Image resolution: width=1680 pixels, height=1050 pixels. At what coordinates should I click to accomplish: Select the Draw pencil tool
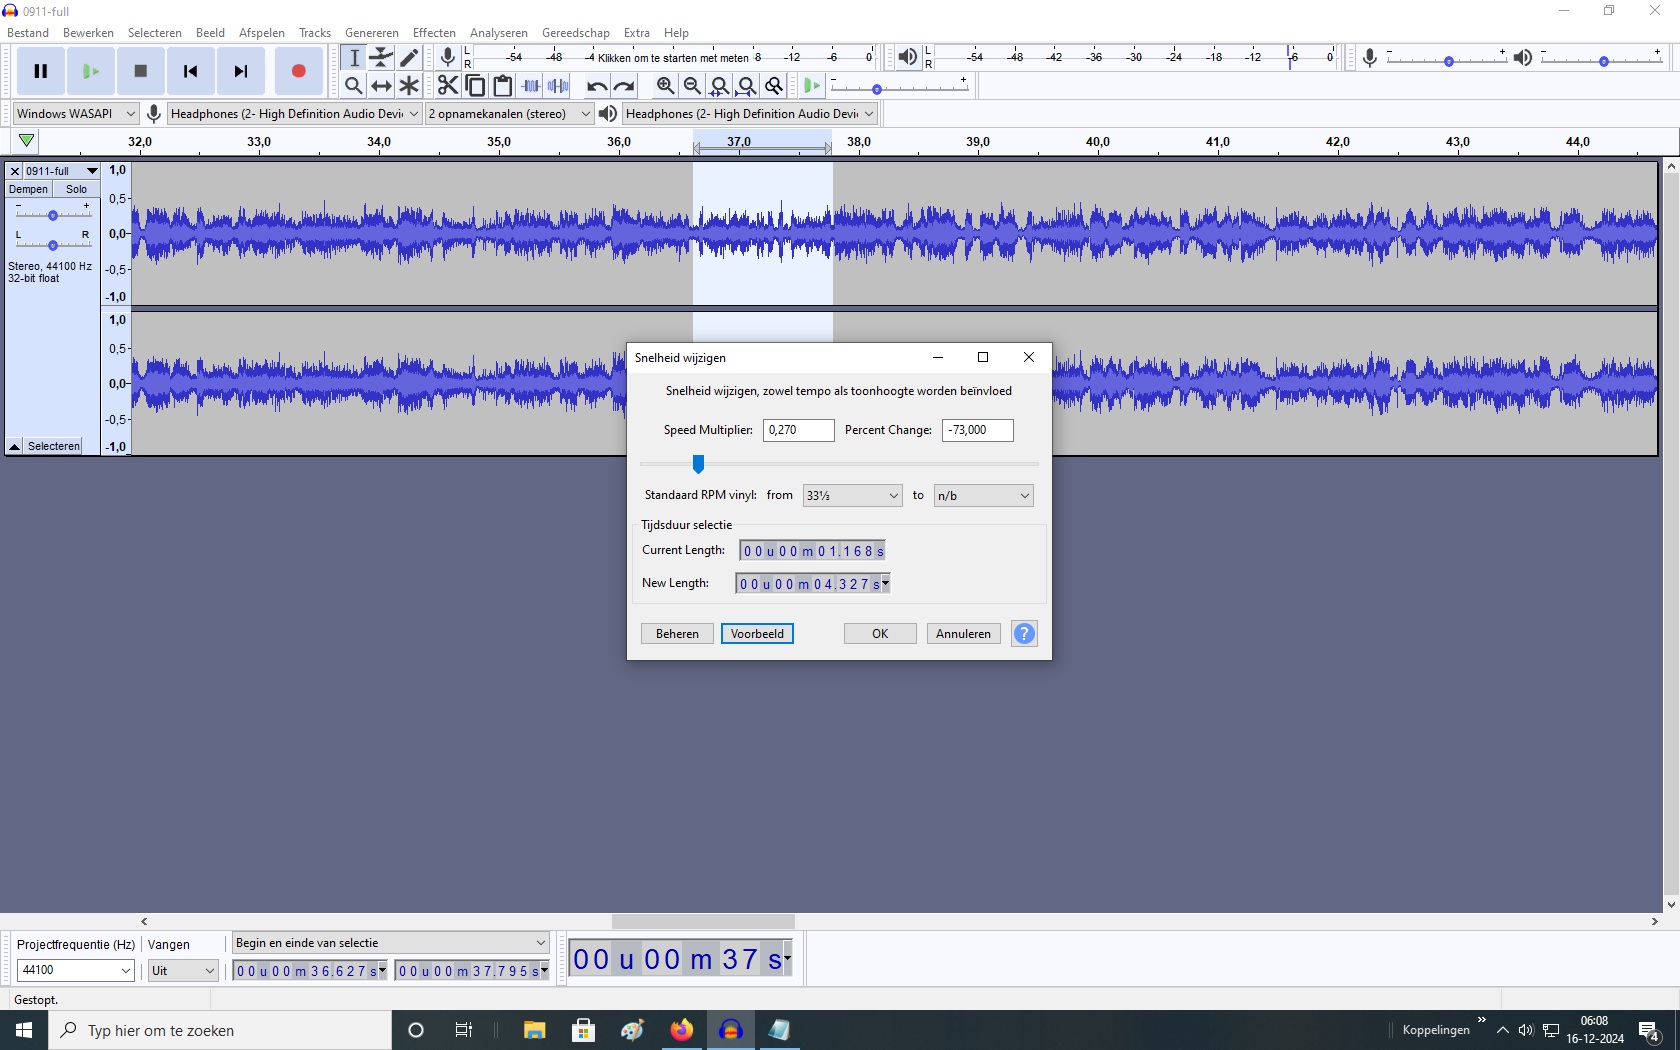409,57
